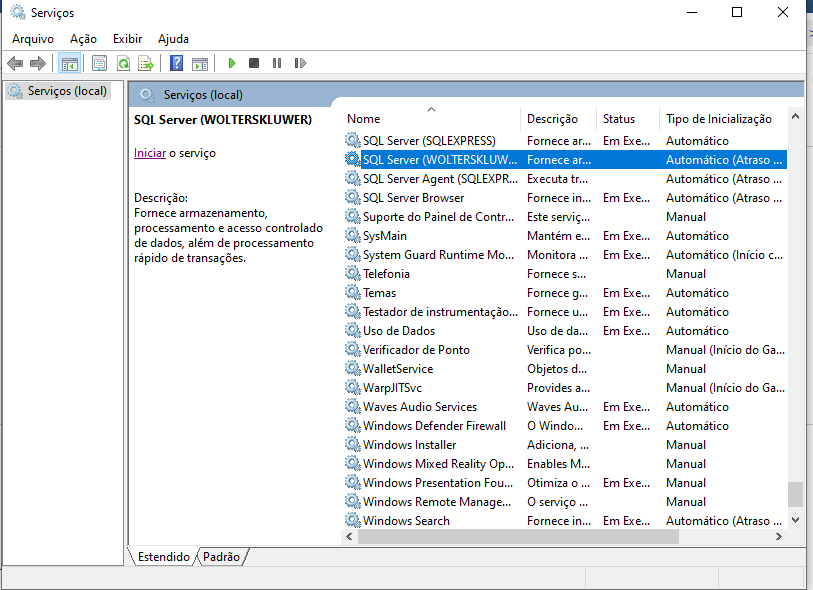Click the horizontal scrollbar thumb

click(518, 537)
